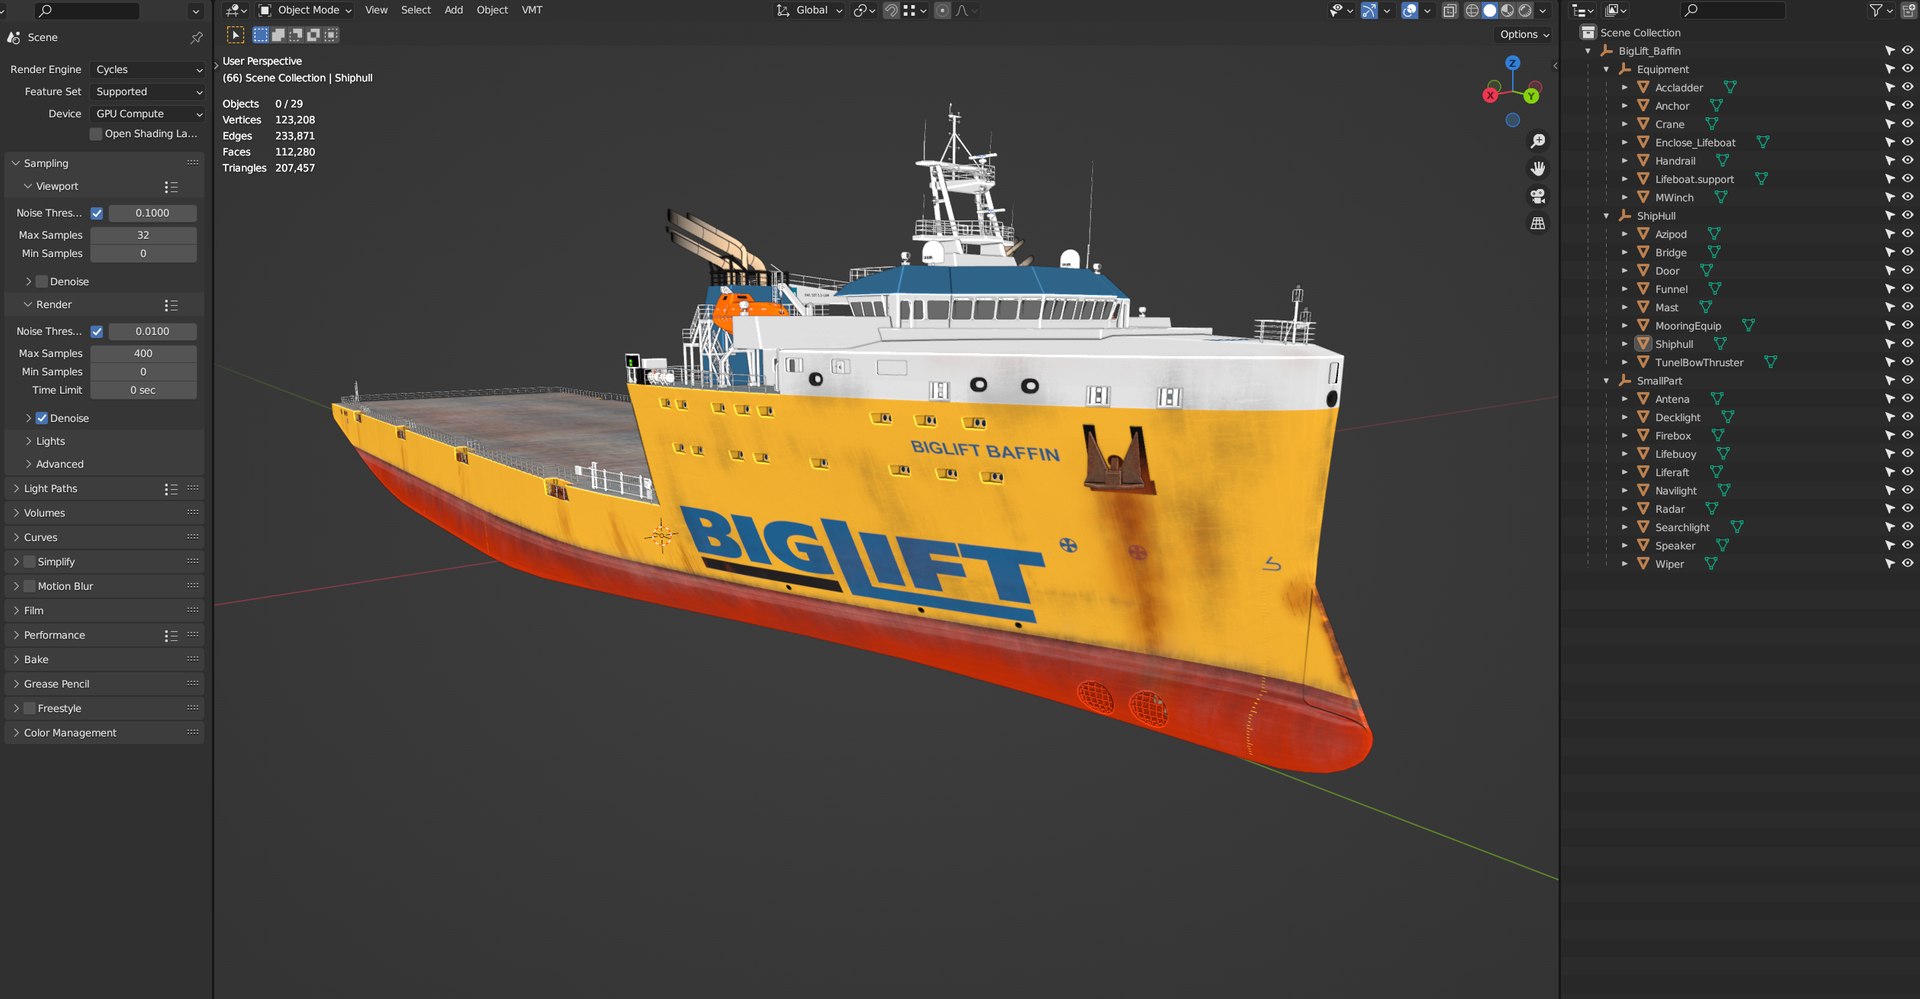
Task: Toggle the snap magnet icon
Action: point(891,10)
